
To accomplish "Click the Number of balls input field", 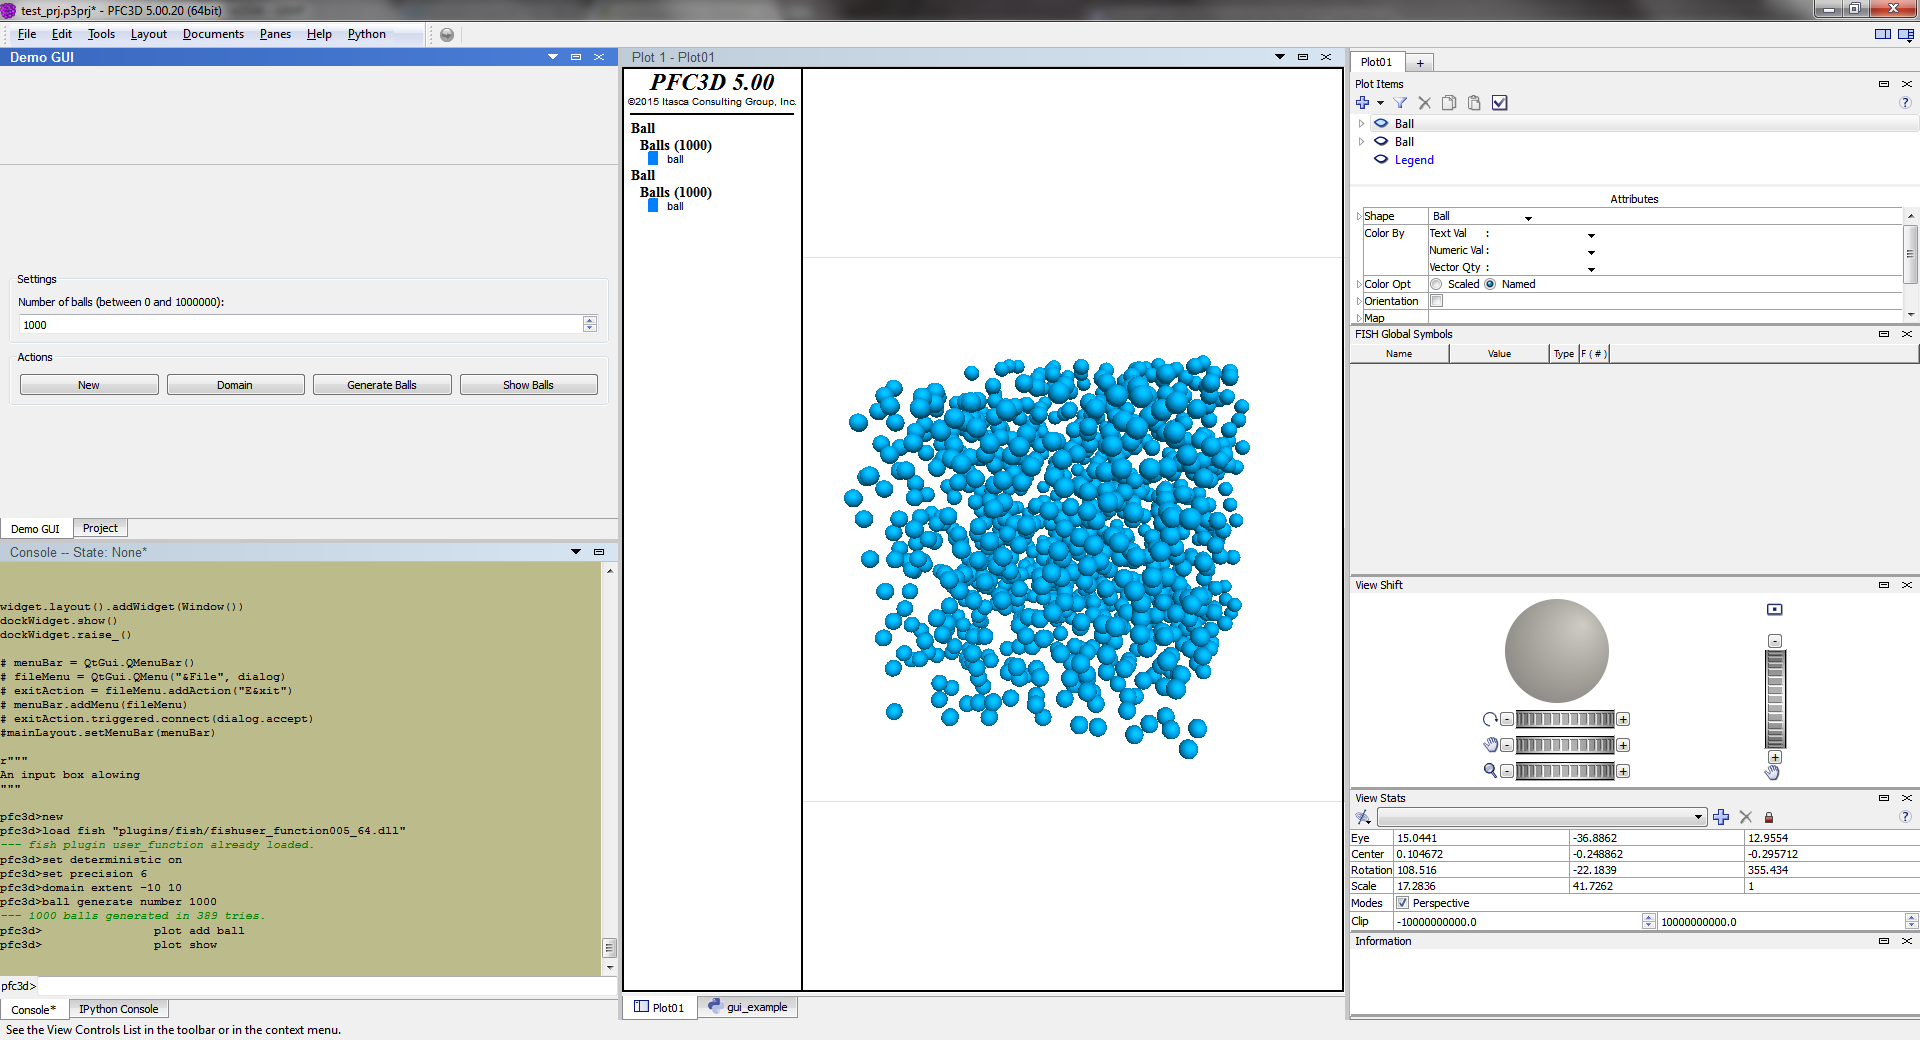I will pos(300,325).
